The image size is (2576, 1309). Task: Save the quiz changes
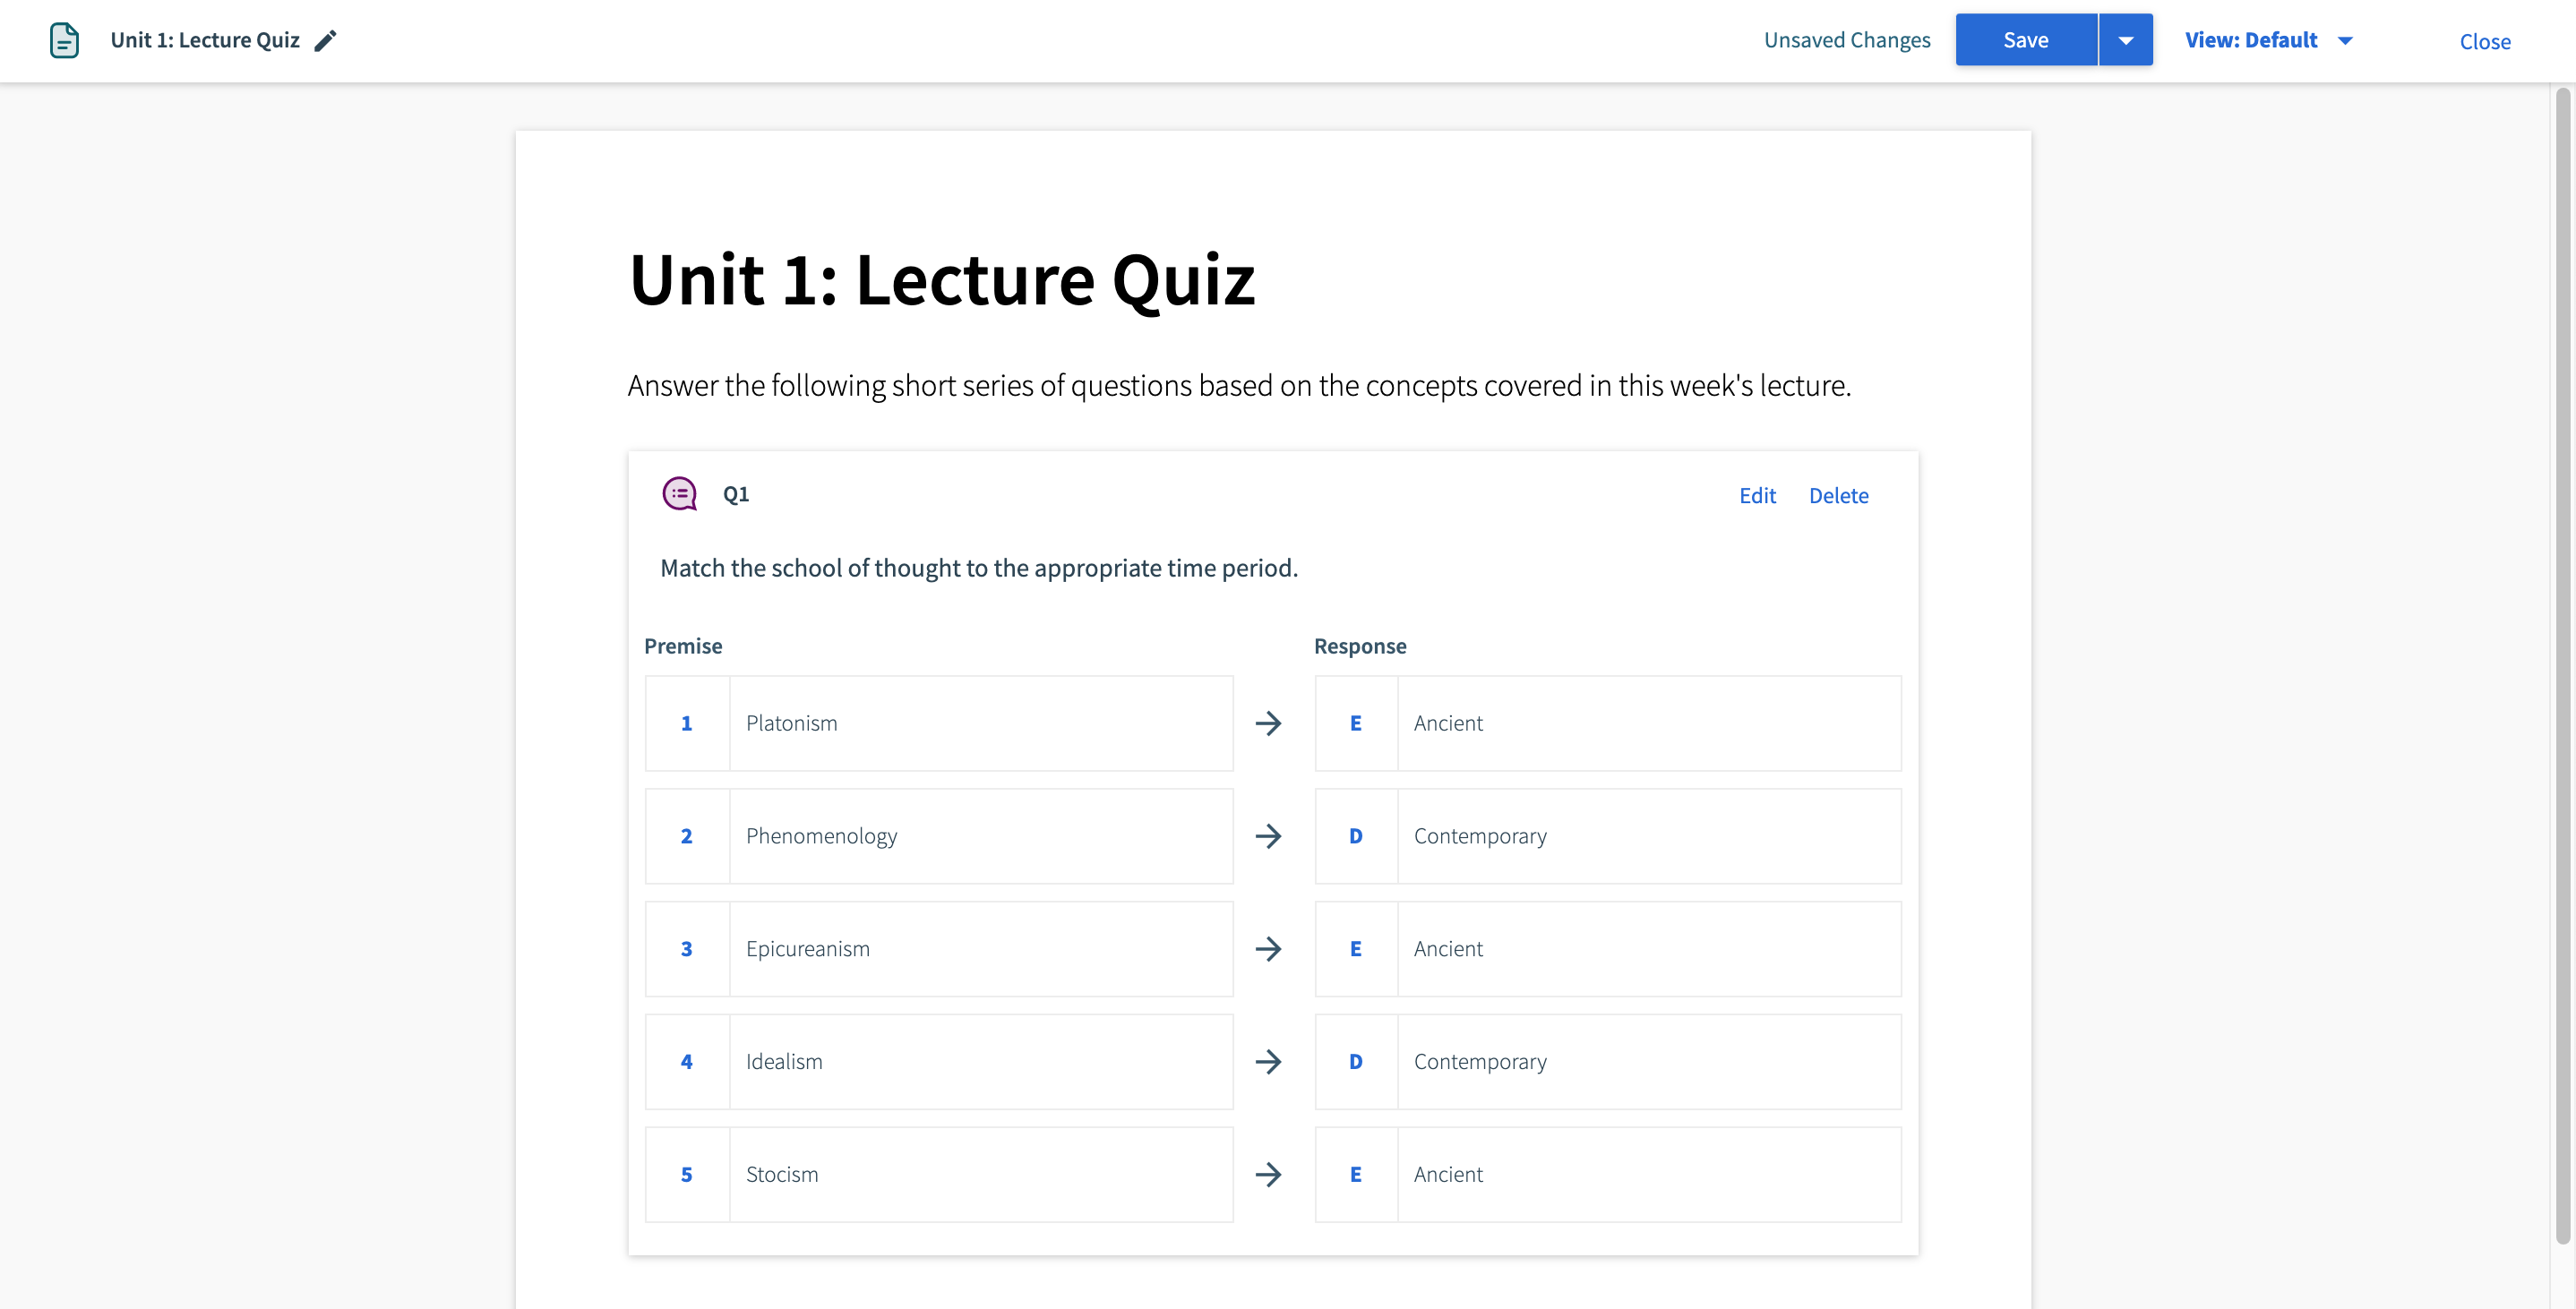[x=2024, y=39]
